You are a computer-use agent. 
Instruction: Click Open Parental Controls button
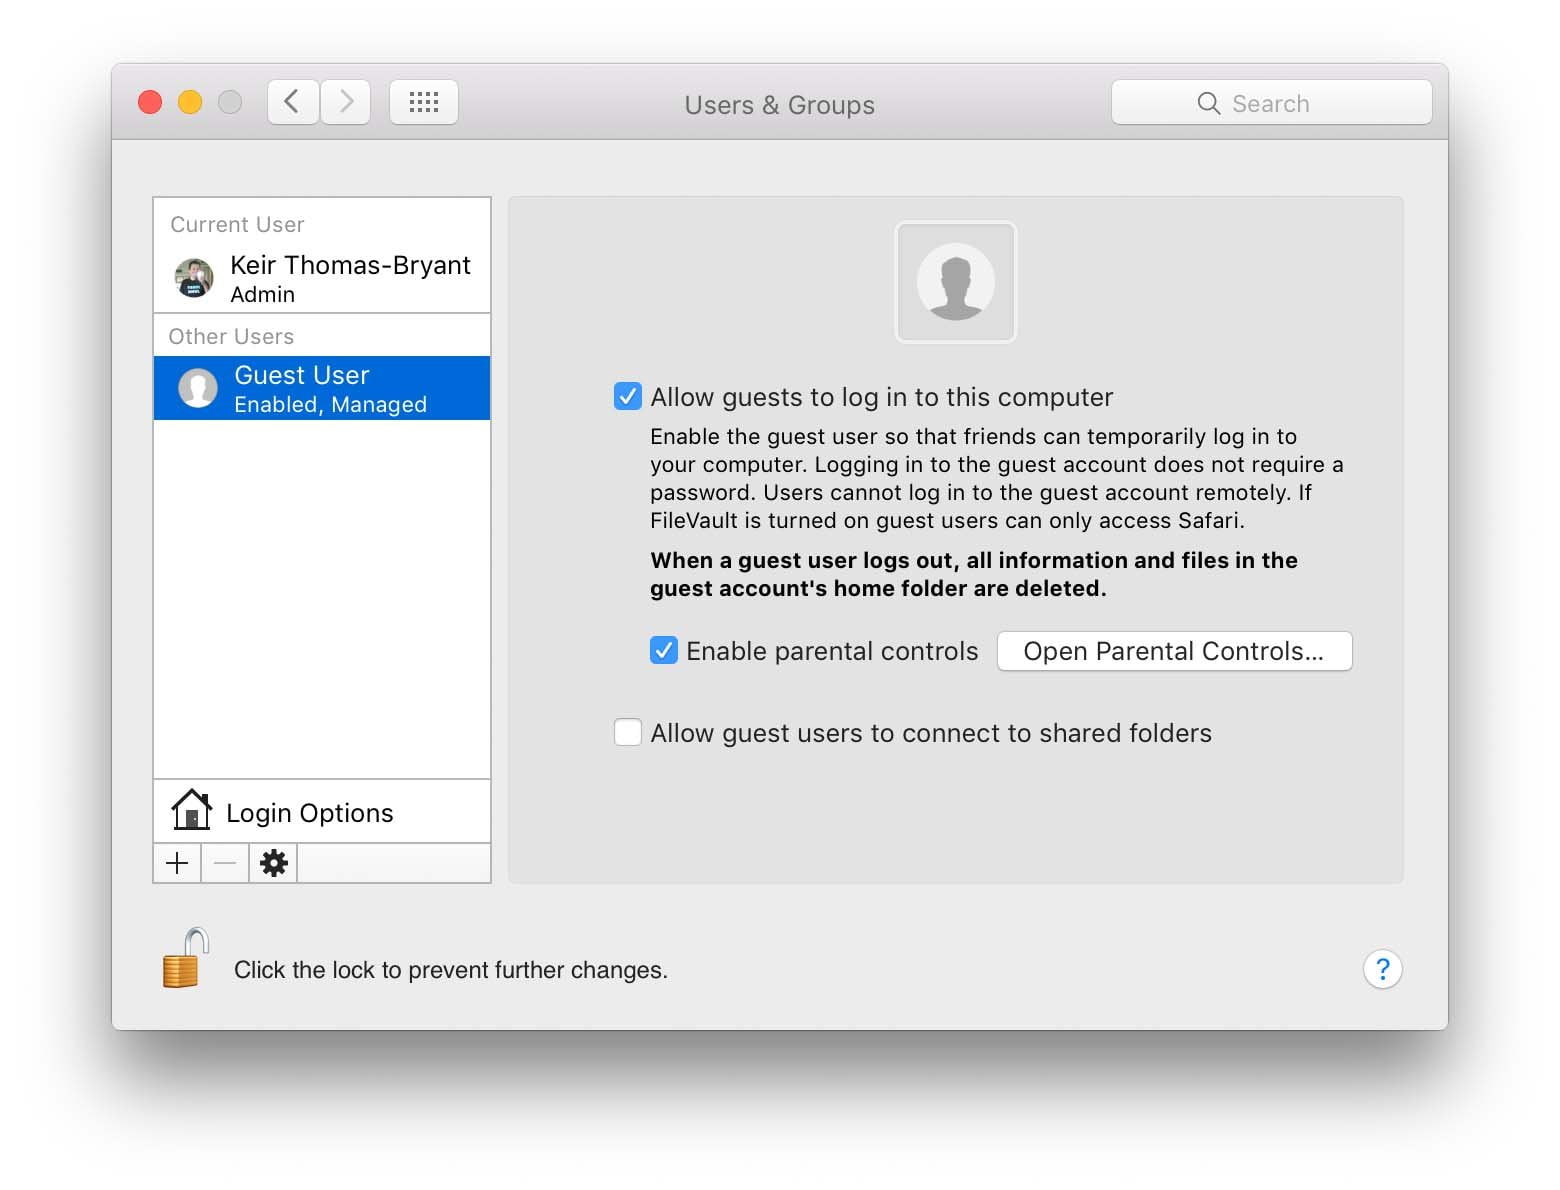[1174, 651]
